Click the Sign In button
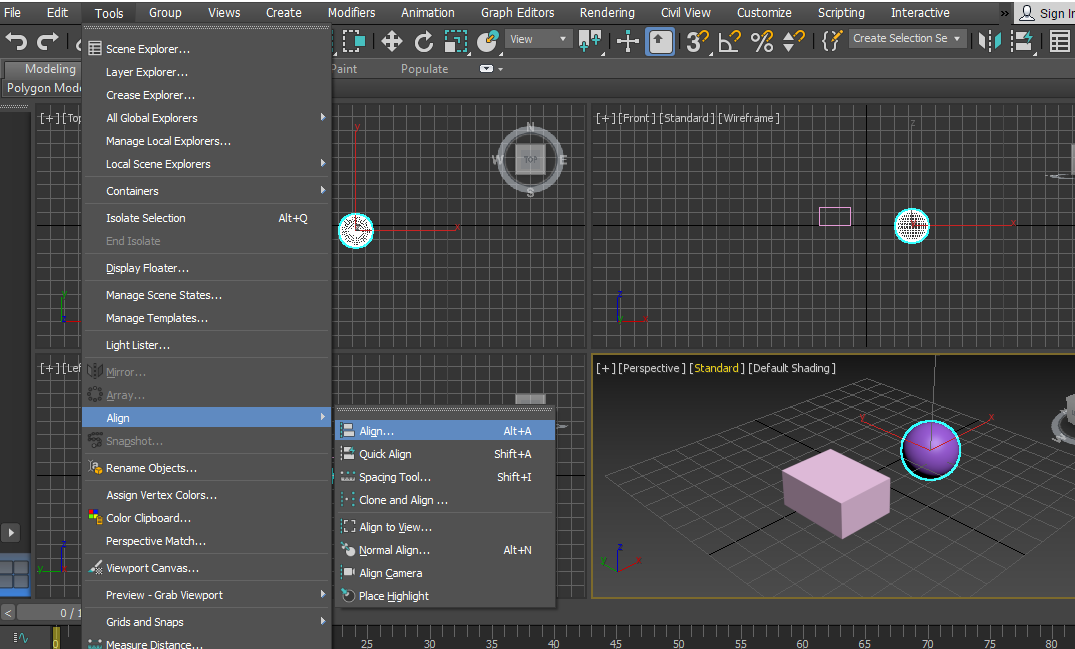 (x=1050, y=13)
